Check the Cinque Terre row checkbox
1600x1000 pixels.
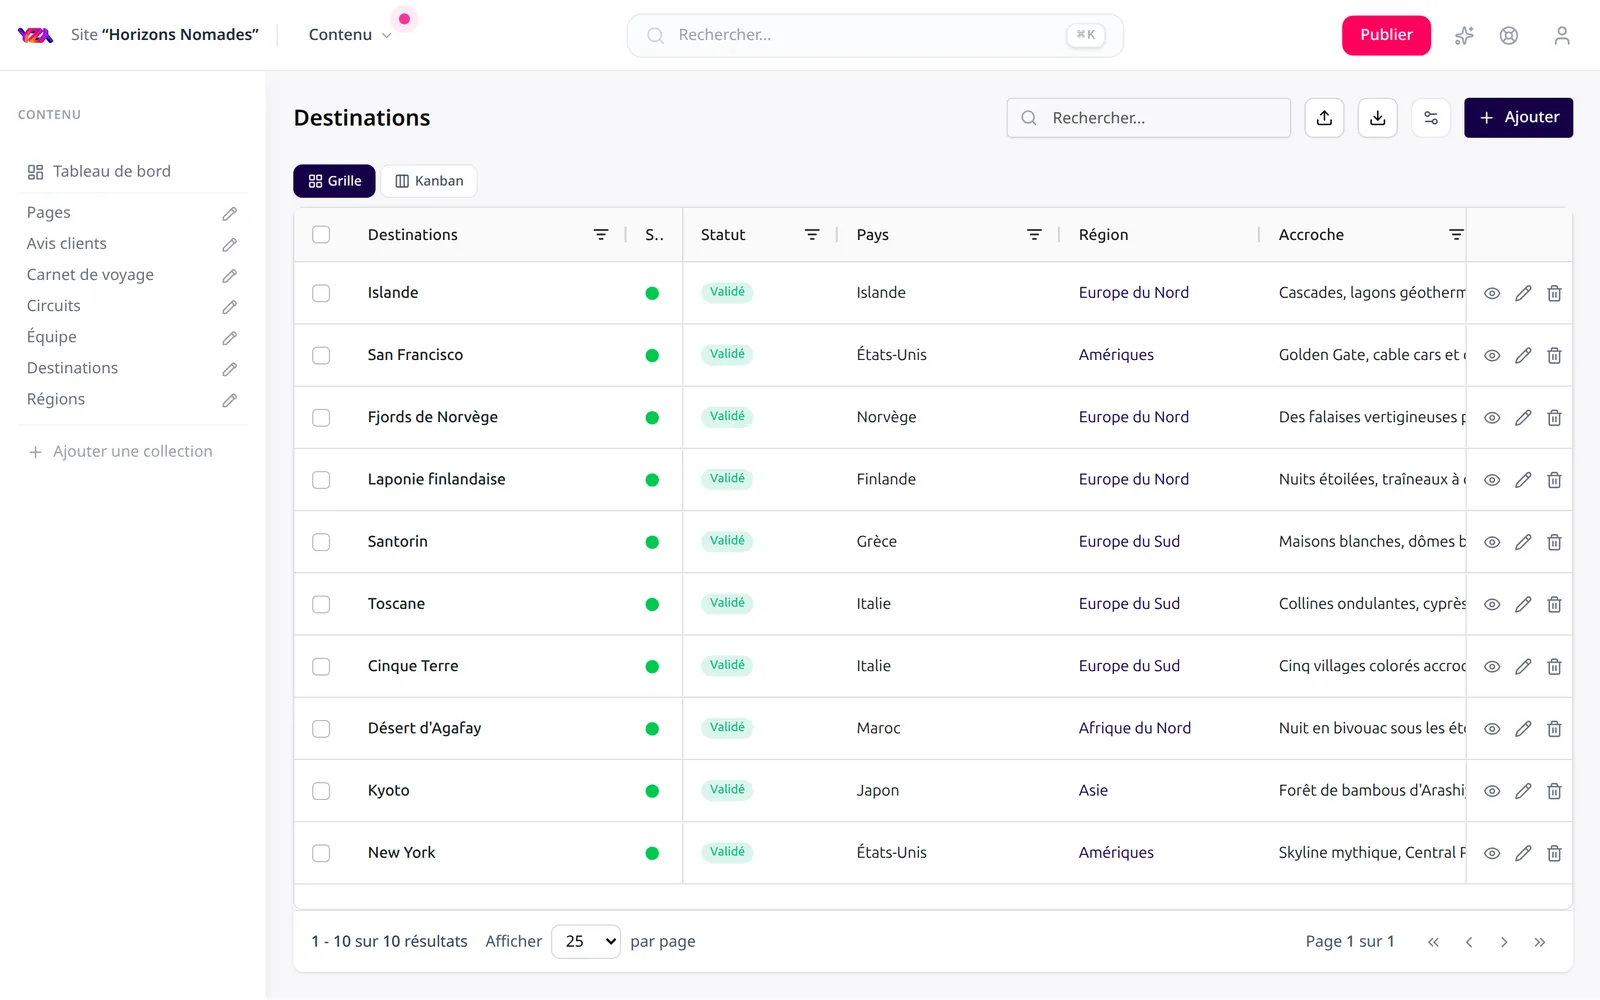(x=321, y=666)
